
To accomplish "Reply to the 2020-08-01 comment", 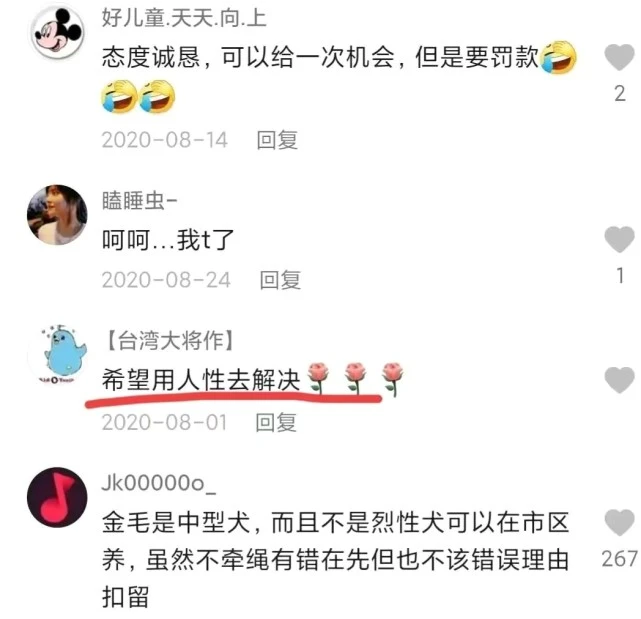I will click(x=276, y=422).
